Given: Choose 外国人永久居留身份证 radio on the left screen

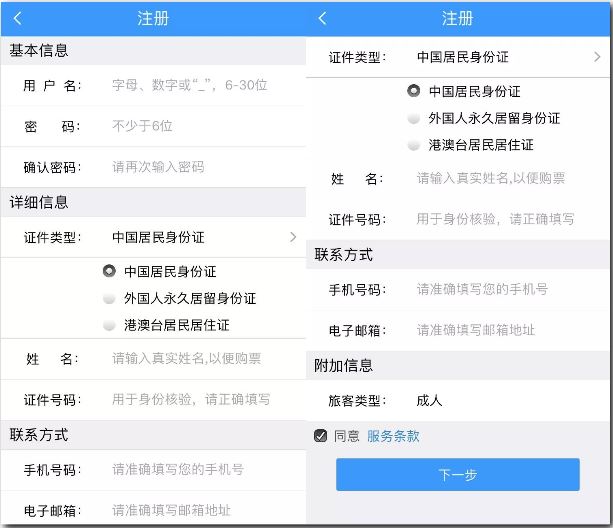Looking at the screenshot, I should click(109, 298).
